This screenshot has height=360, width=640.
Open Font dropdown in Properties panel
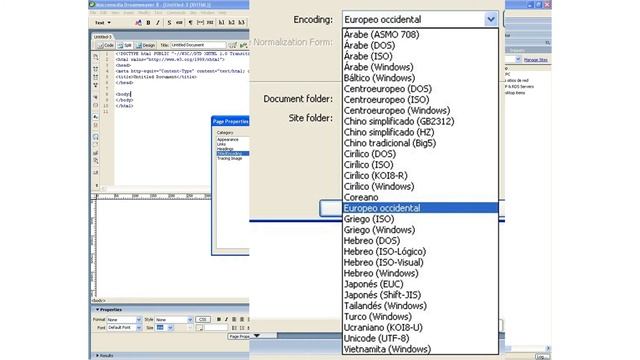click(x=138, y=328)
